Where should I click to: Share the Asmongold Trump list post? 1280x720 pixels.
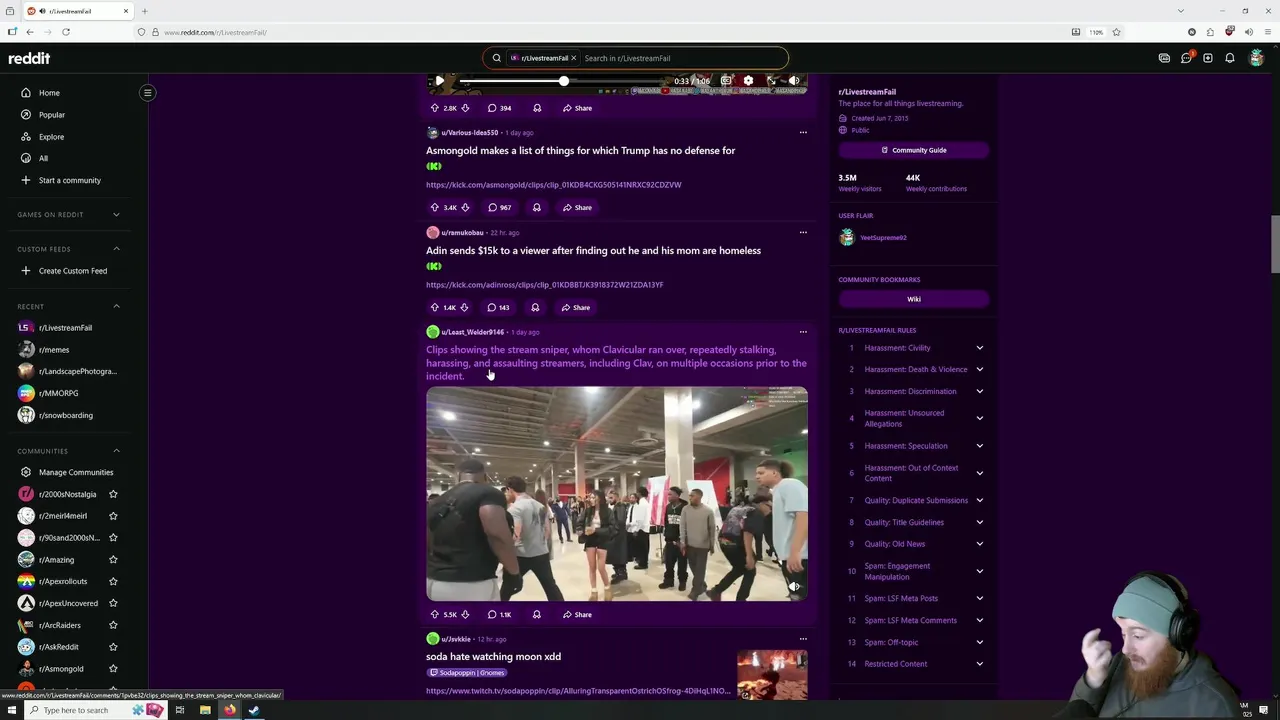pos(577,208)
